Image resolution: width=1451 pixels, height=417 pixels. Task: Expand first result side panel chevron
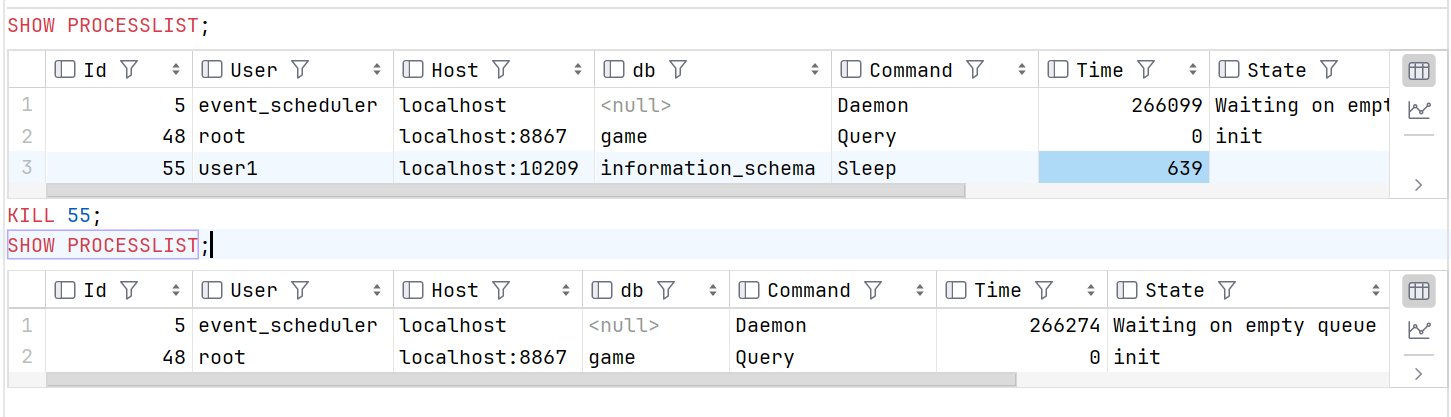(x=1418, y=184)
